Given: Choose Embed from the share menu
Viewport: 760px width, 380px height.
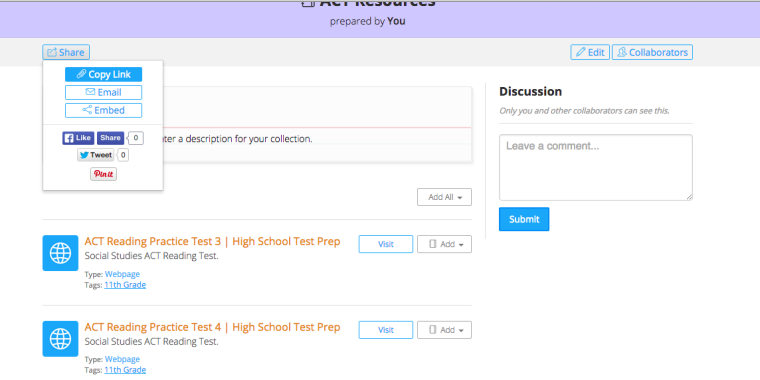Looking at the screenshot, I should point(103,110).
